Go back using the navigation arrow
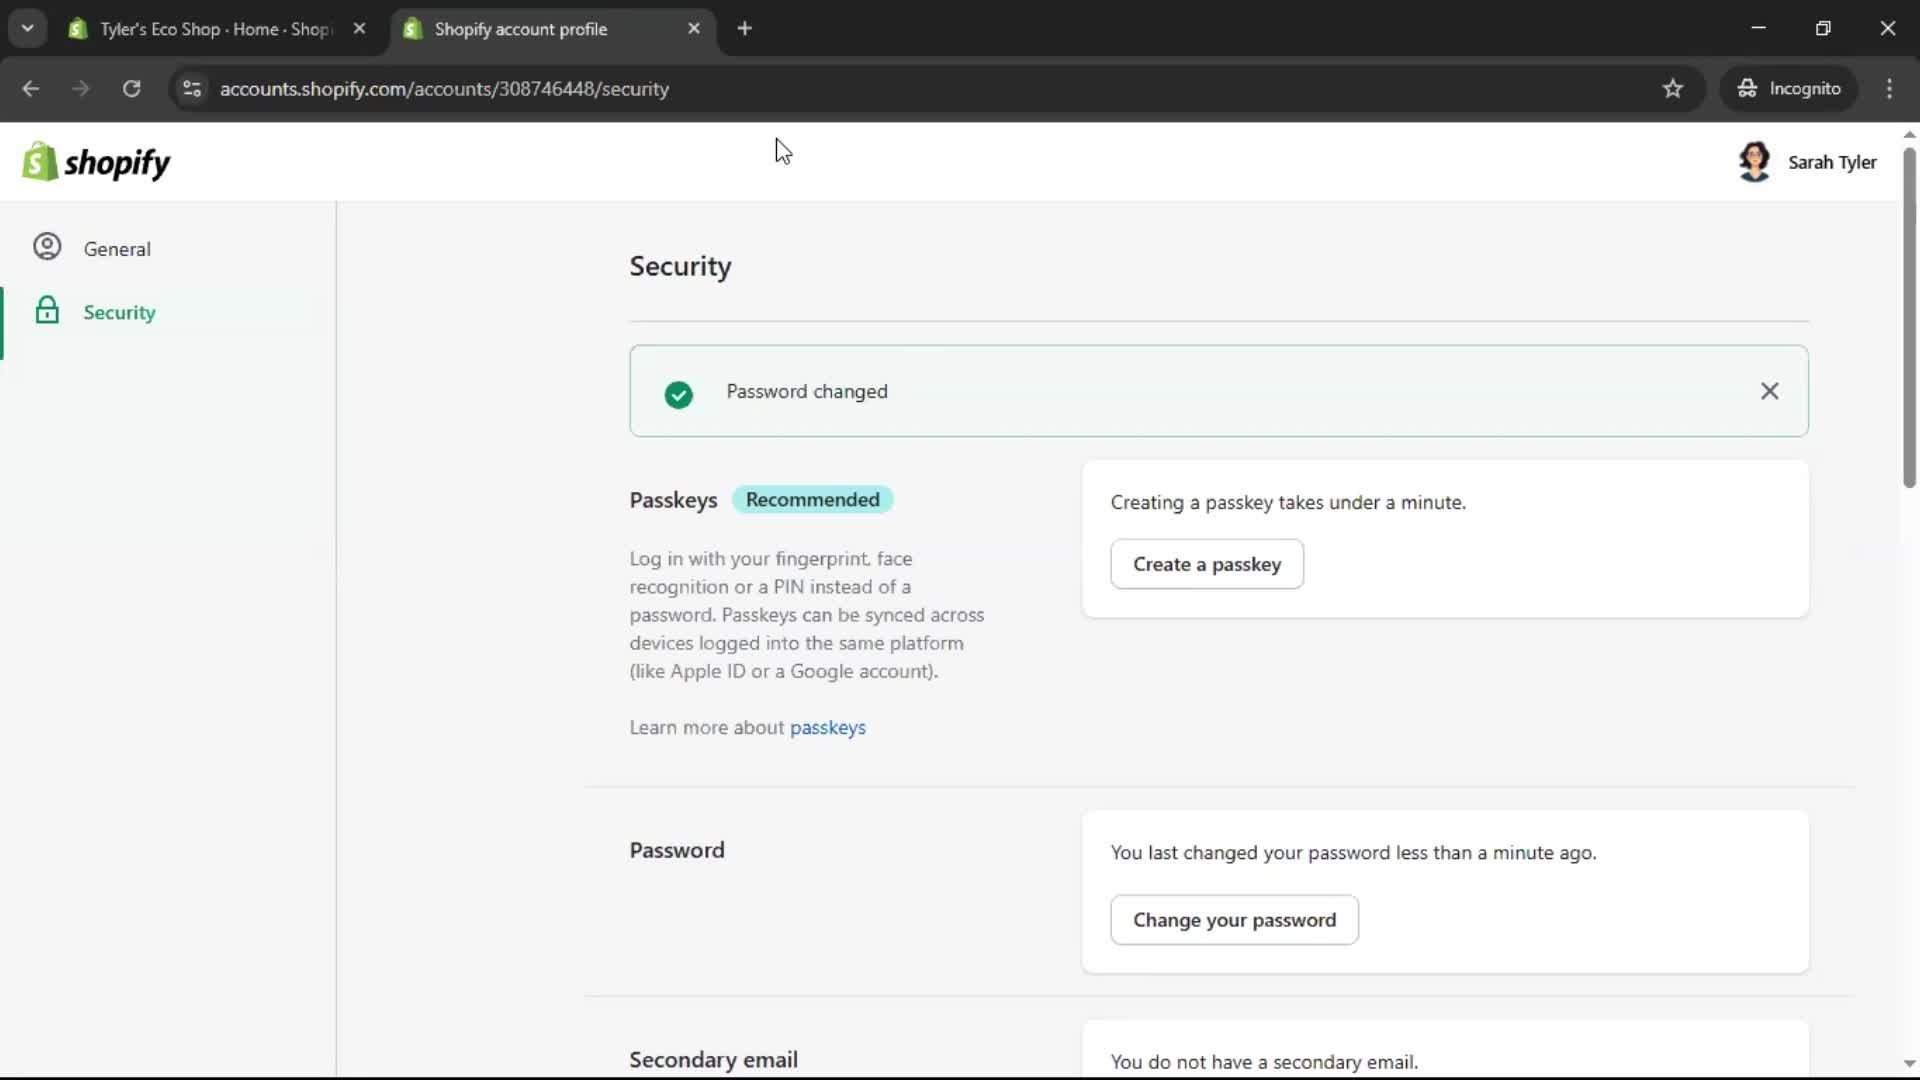 click(31, 89)
